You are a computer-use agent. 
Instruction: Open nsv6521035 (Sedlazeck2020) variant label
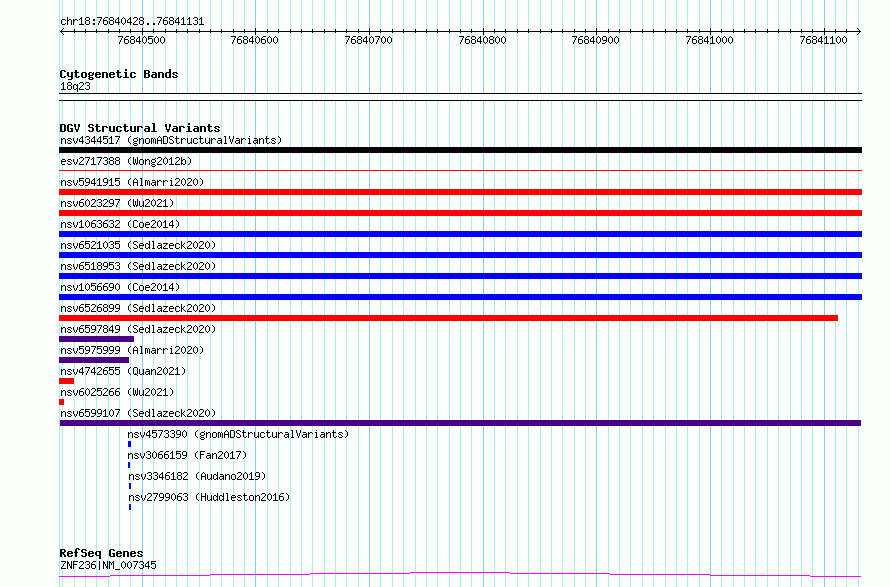click(x=138, y=245)
